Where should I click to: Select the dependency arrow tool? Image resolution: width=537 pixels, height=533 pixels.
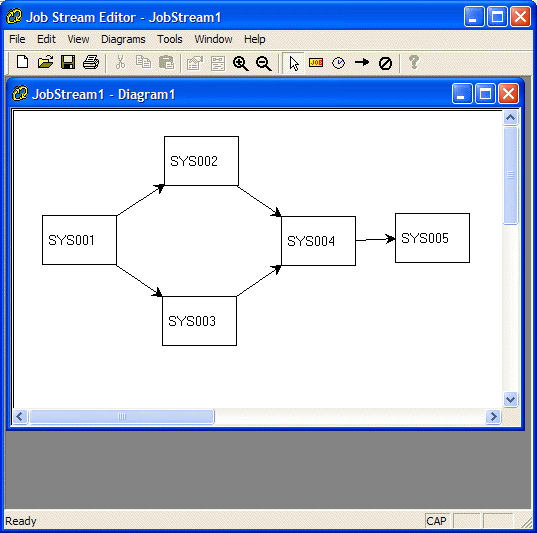click(362, 63)
